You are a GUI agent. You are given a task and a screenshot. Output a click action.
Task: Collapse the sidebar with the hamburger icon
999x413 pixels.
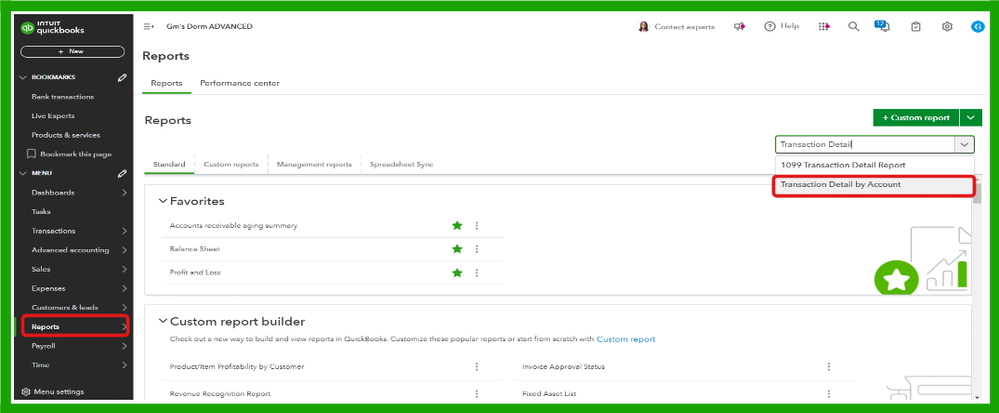149,27
